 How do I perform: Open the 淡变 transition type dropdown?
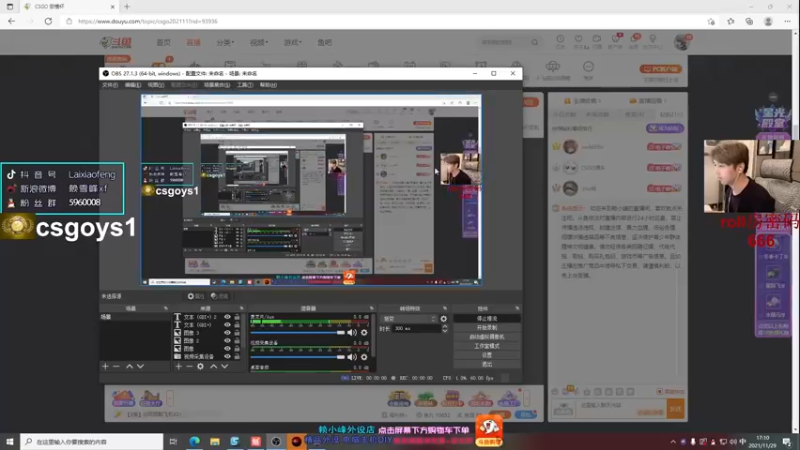click(409, 318)
